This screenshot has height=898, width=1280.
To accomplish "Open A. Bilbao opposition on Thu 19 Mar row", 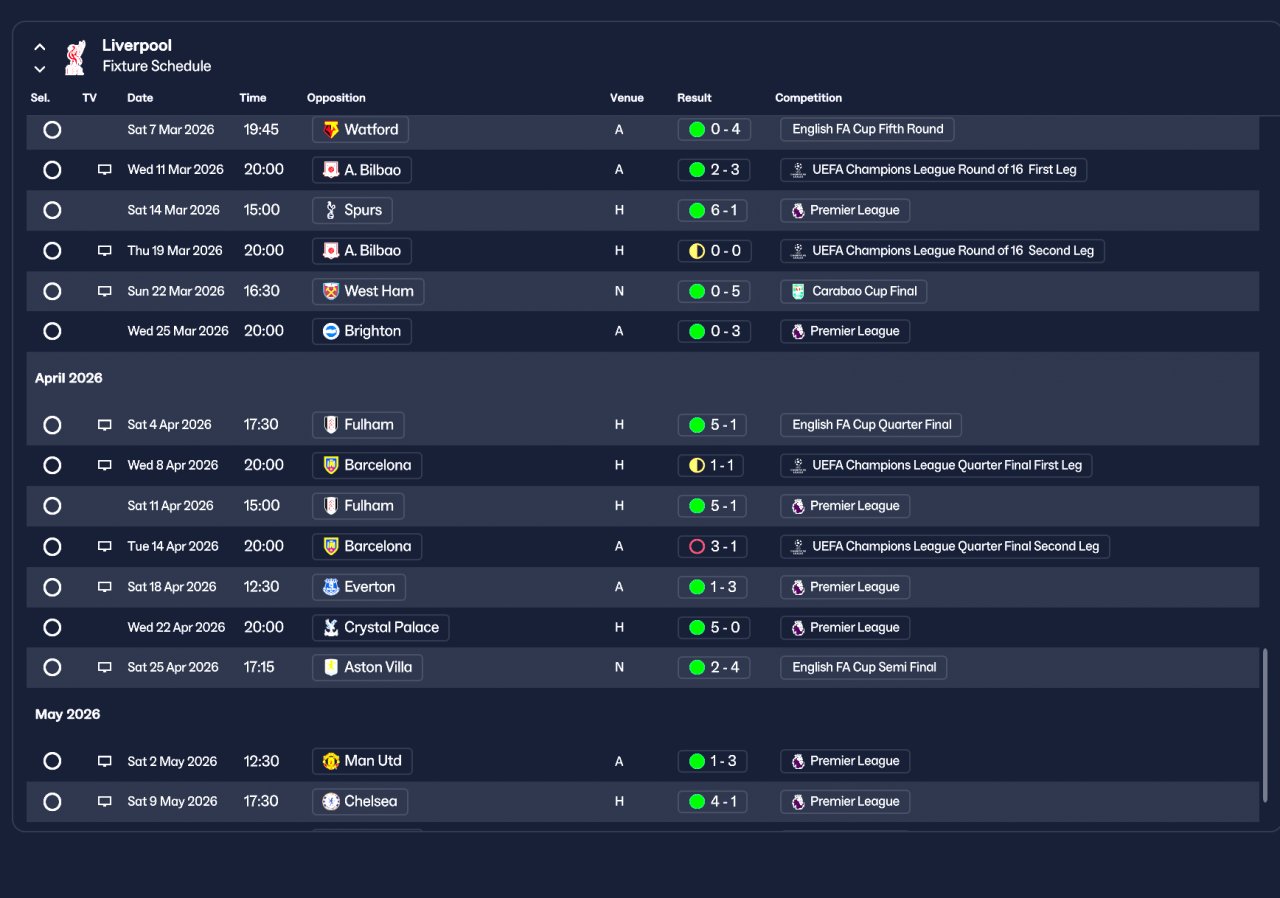I will (362, 251).
